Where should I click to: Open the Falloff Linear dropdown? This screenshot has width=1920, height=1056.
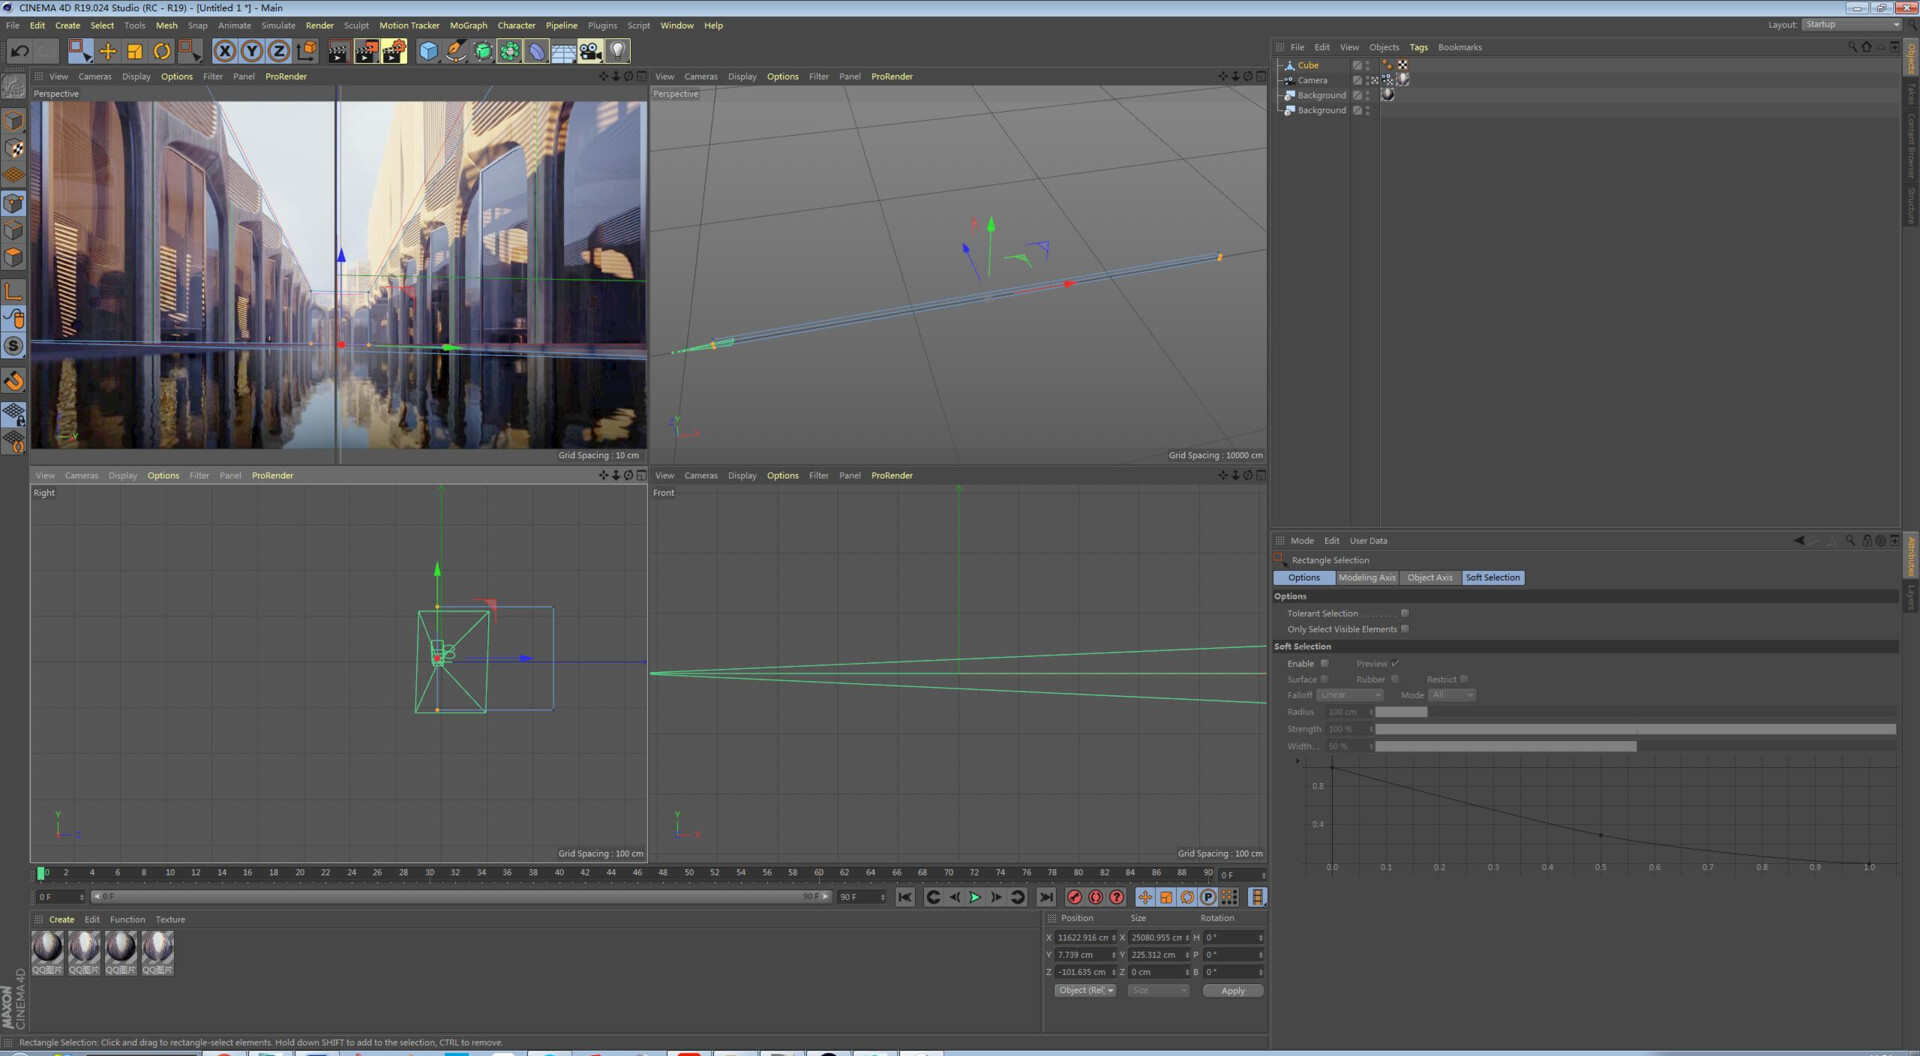coord(1349,695)
